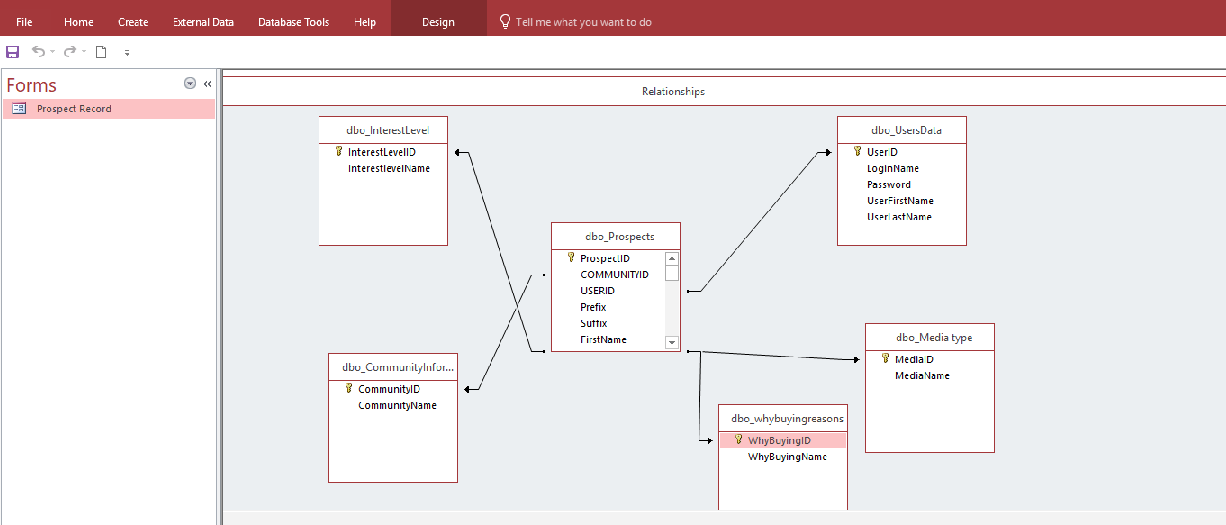
Task: Click the lightbulb Tell Me icon
Action: tap(505, 21)
